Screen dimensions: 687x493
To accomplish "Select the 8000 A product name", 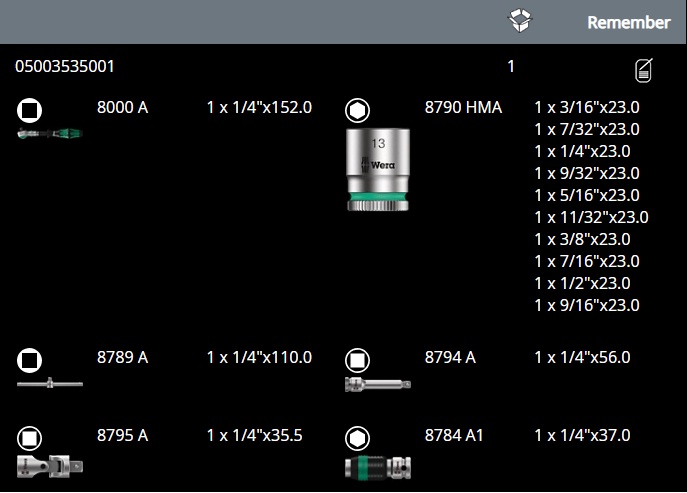I will click(x=122, y=107).
